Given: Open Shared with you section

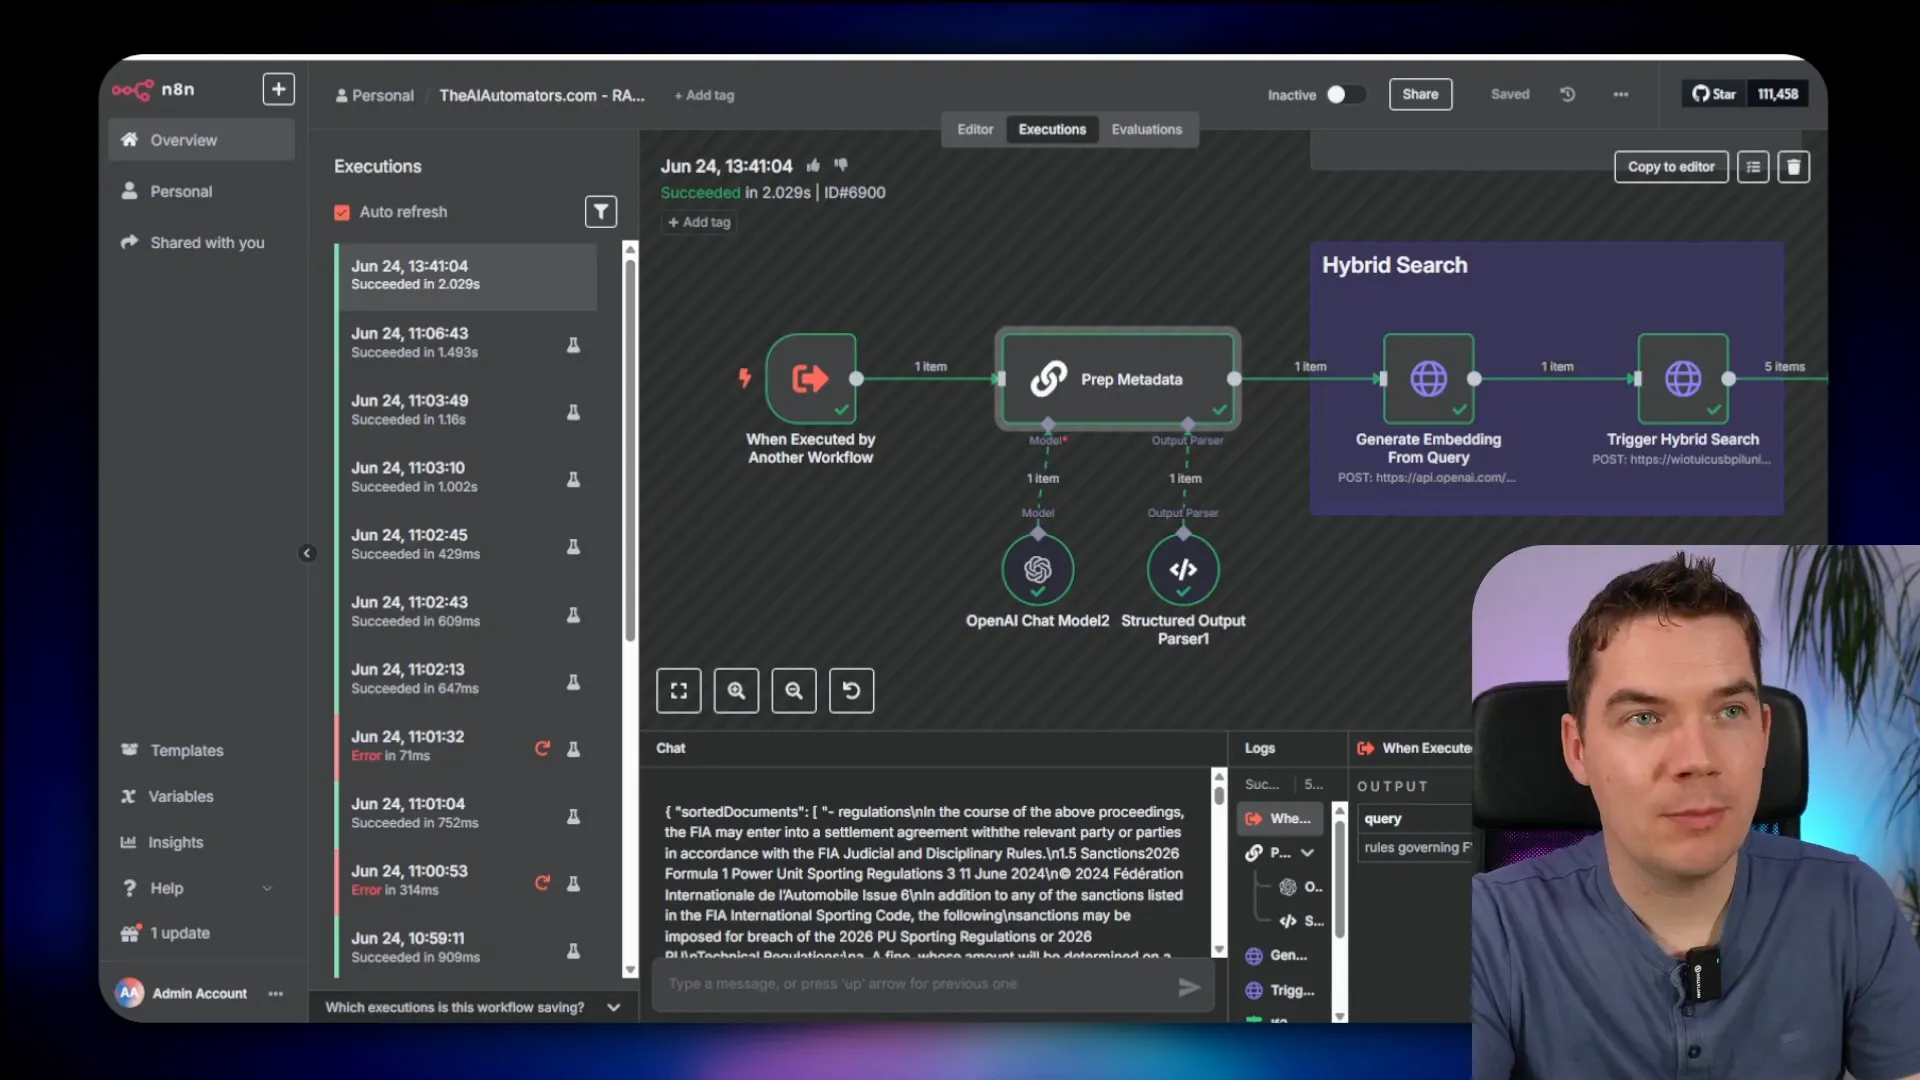Looking at the screenshot, I should click(x=201, y=242).
